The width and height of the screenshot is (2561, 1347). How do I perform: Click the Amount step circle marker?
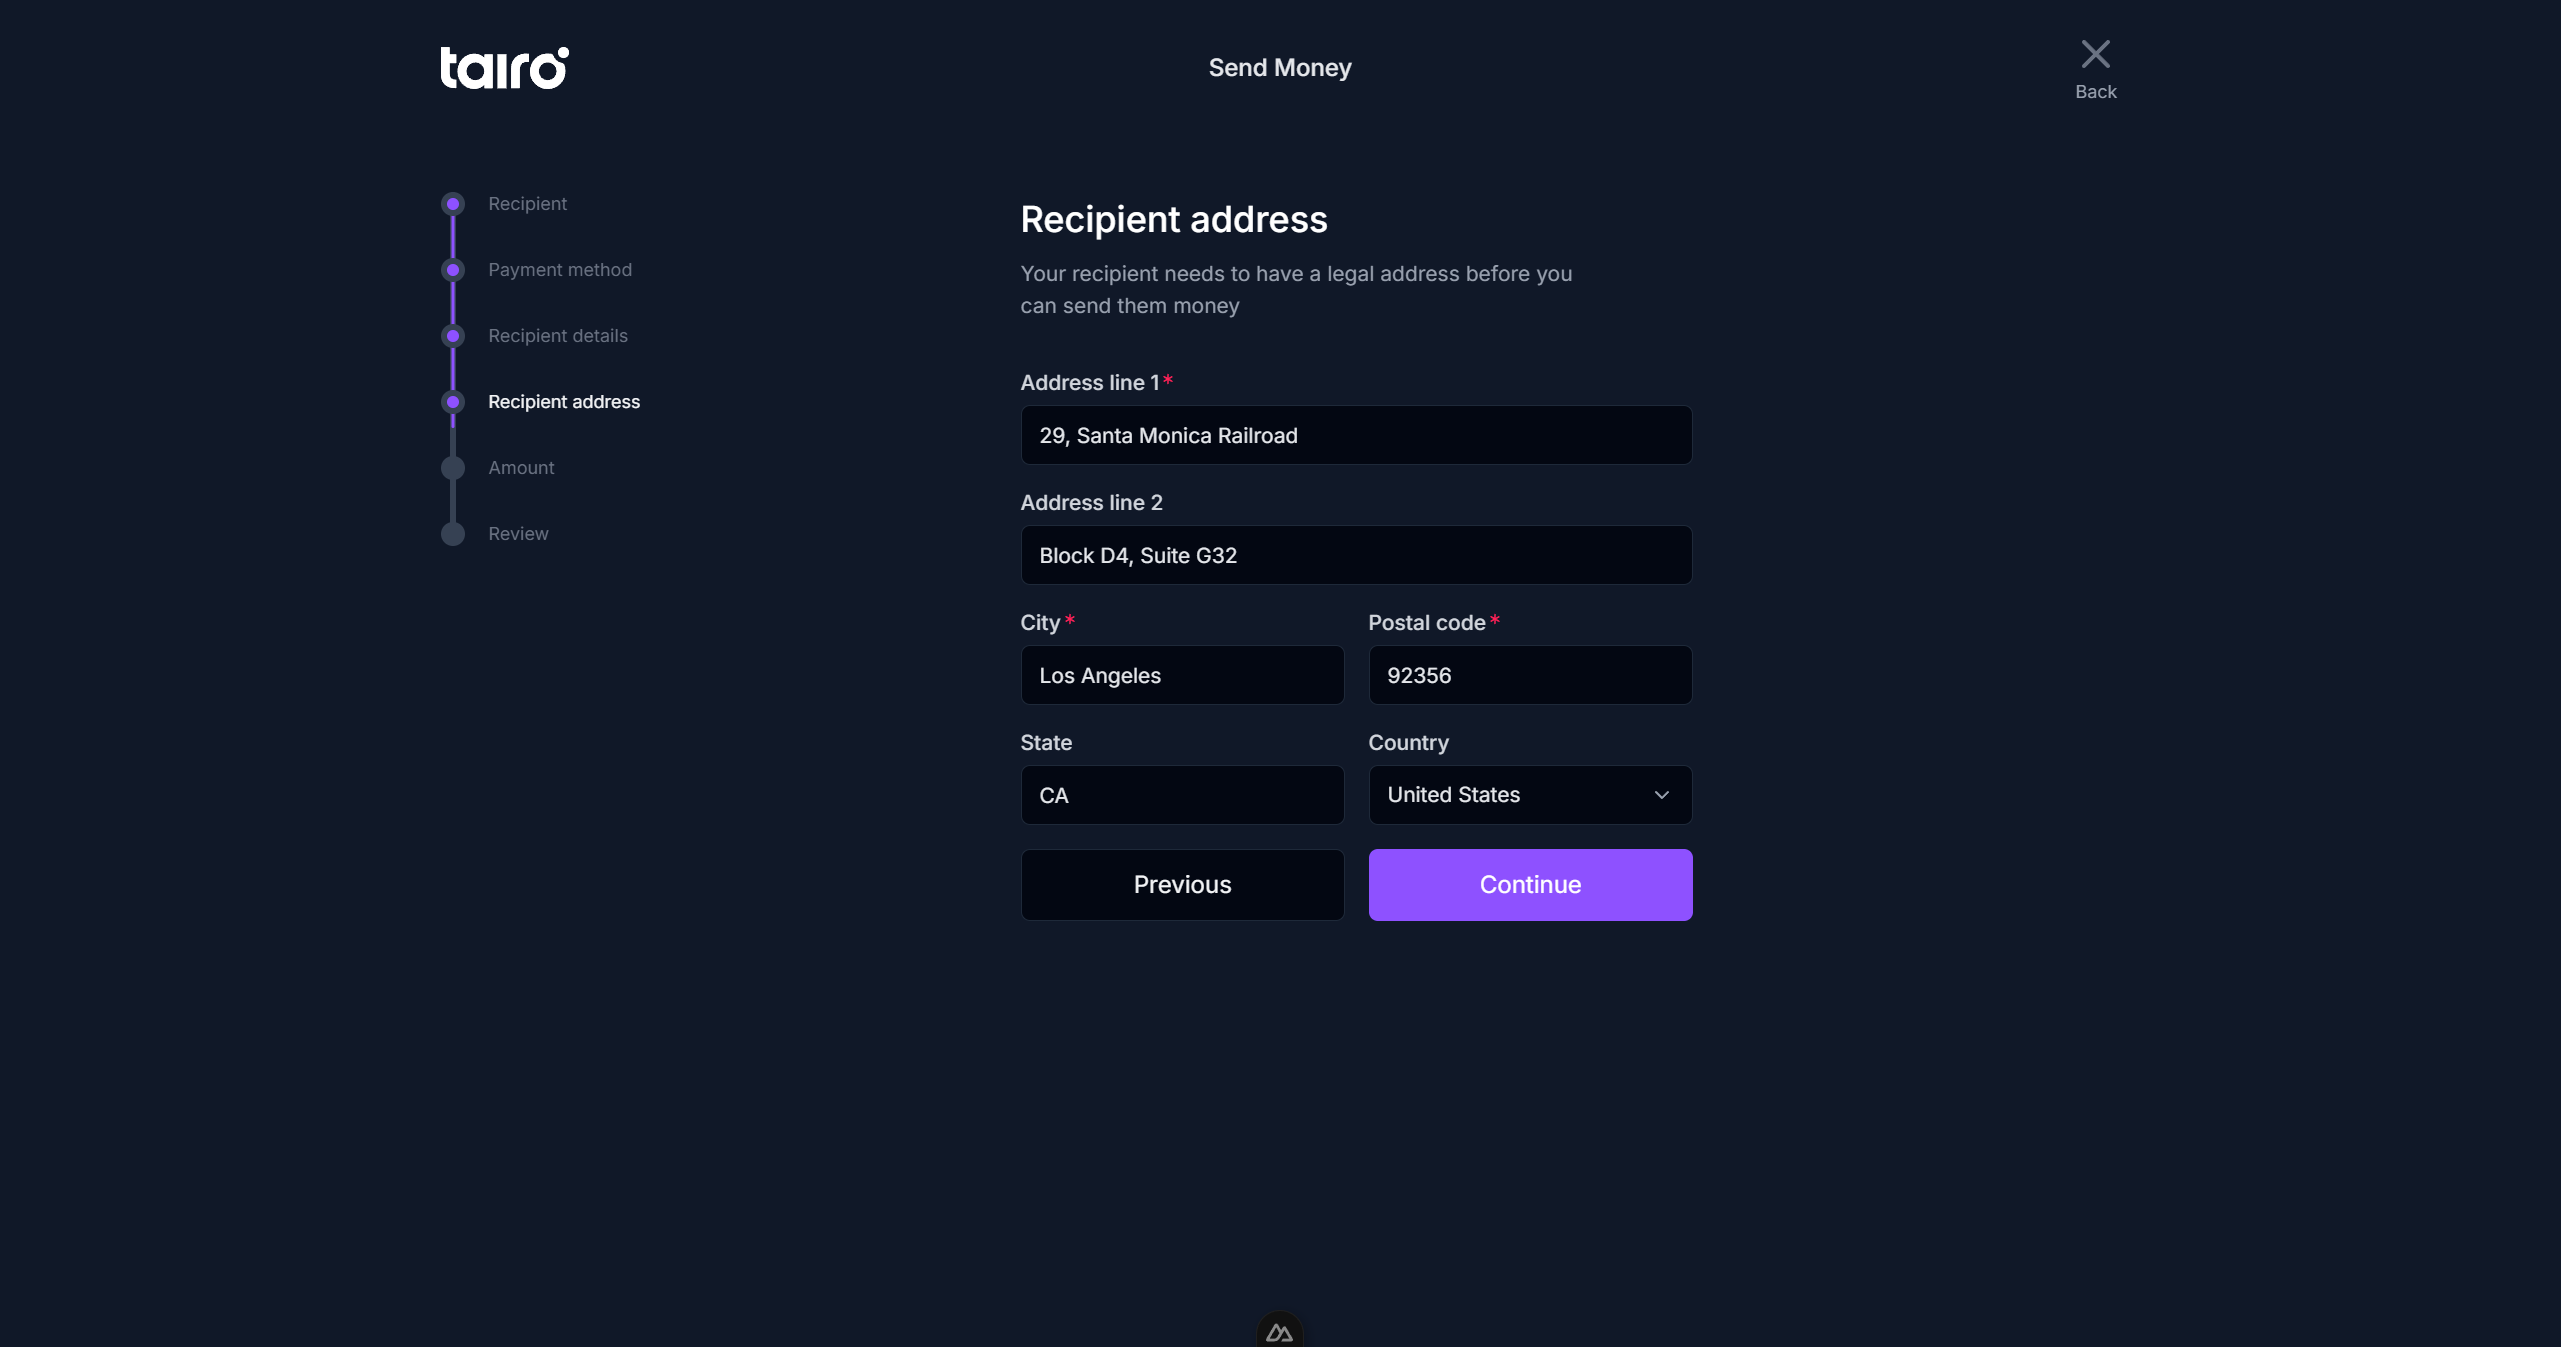pos(453,468)
